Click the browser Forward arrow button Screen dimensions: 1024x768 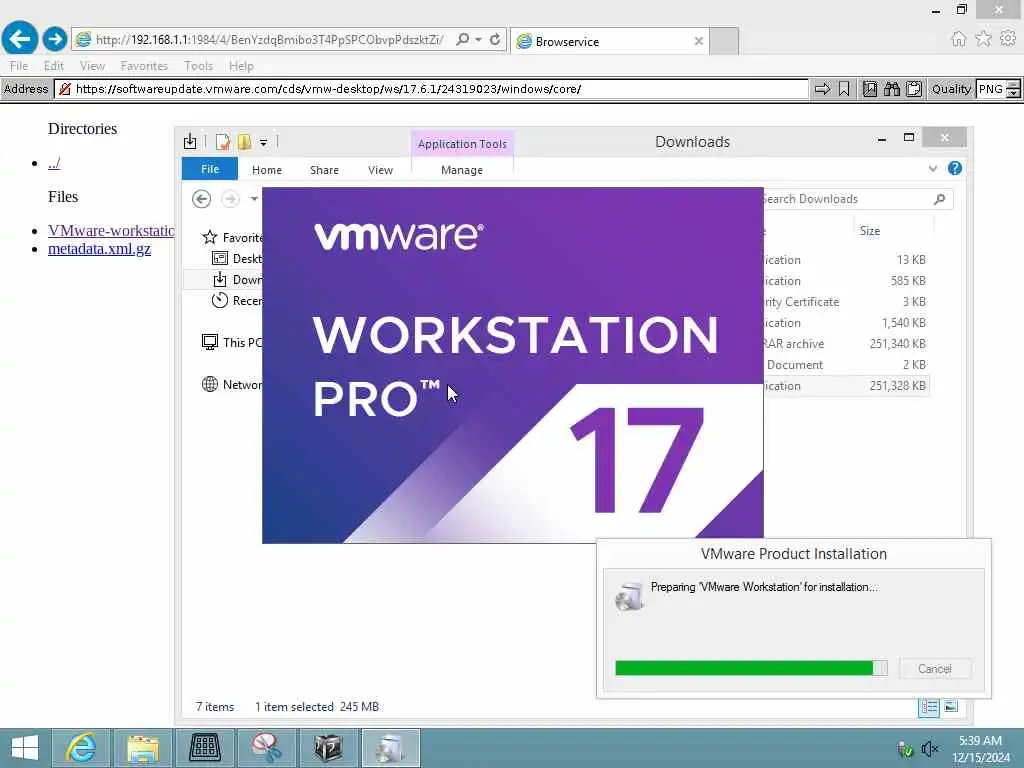[55, 39]
